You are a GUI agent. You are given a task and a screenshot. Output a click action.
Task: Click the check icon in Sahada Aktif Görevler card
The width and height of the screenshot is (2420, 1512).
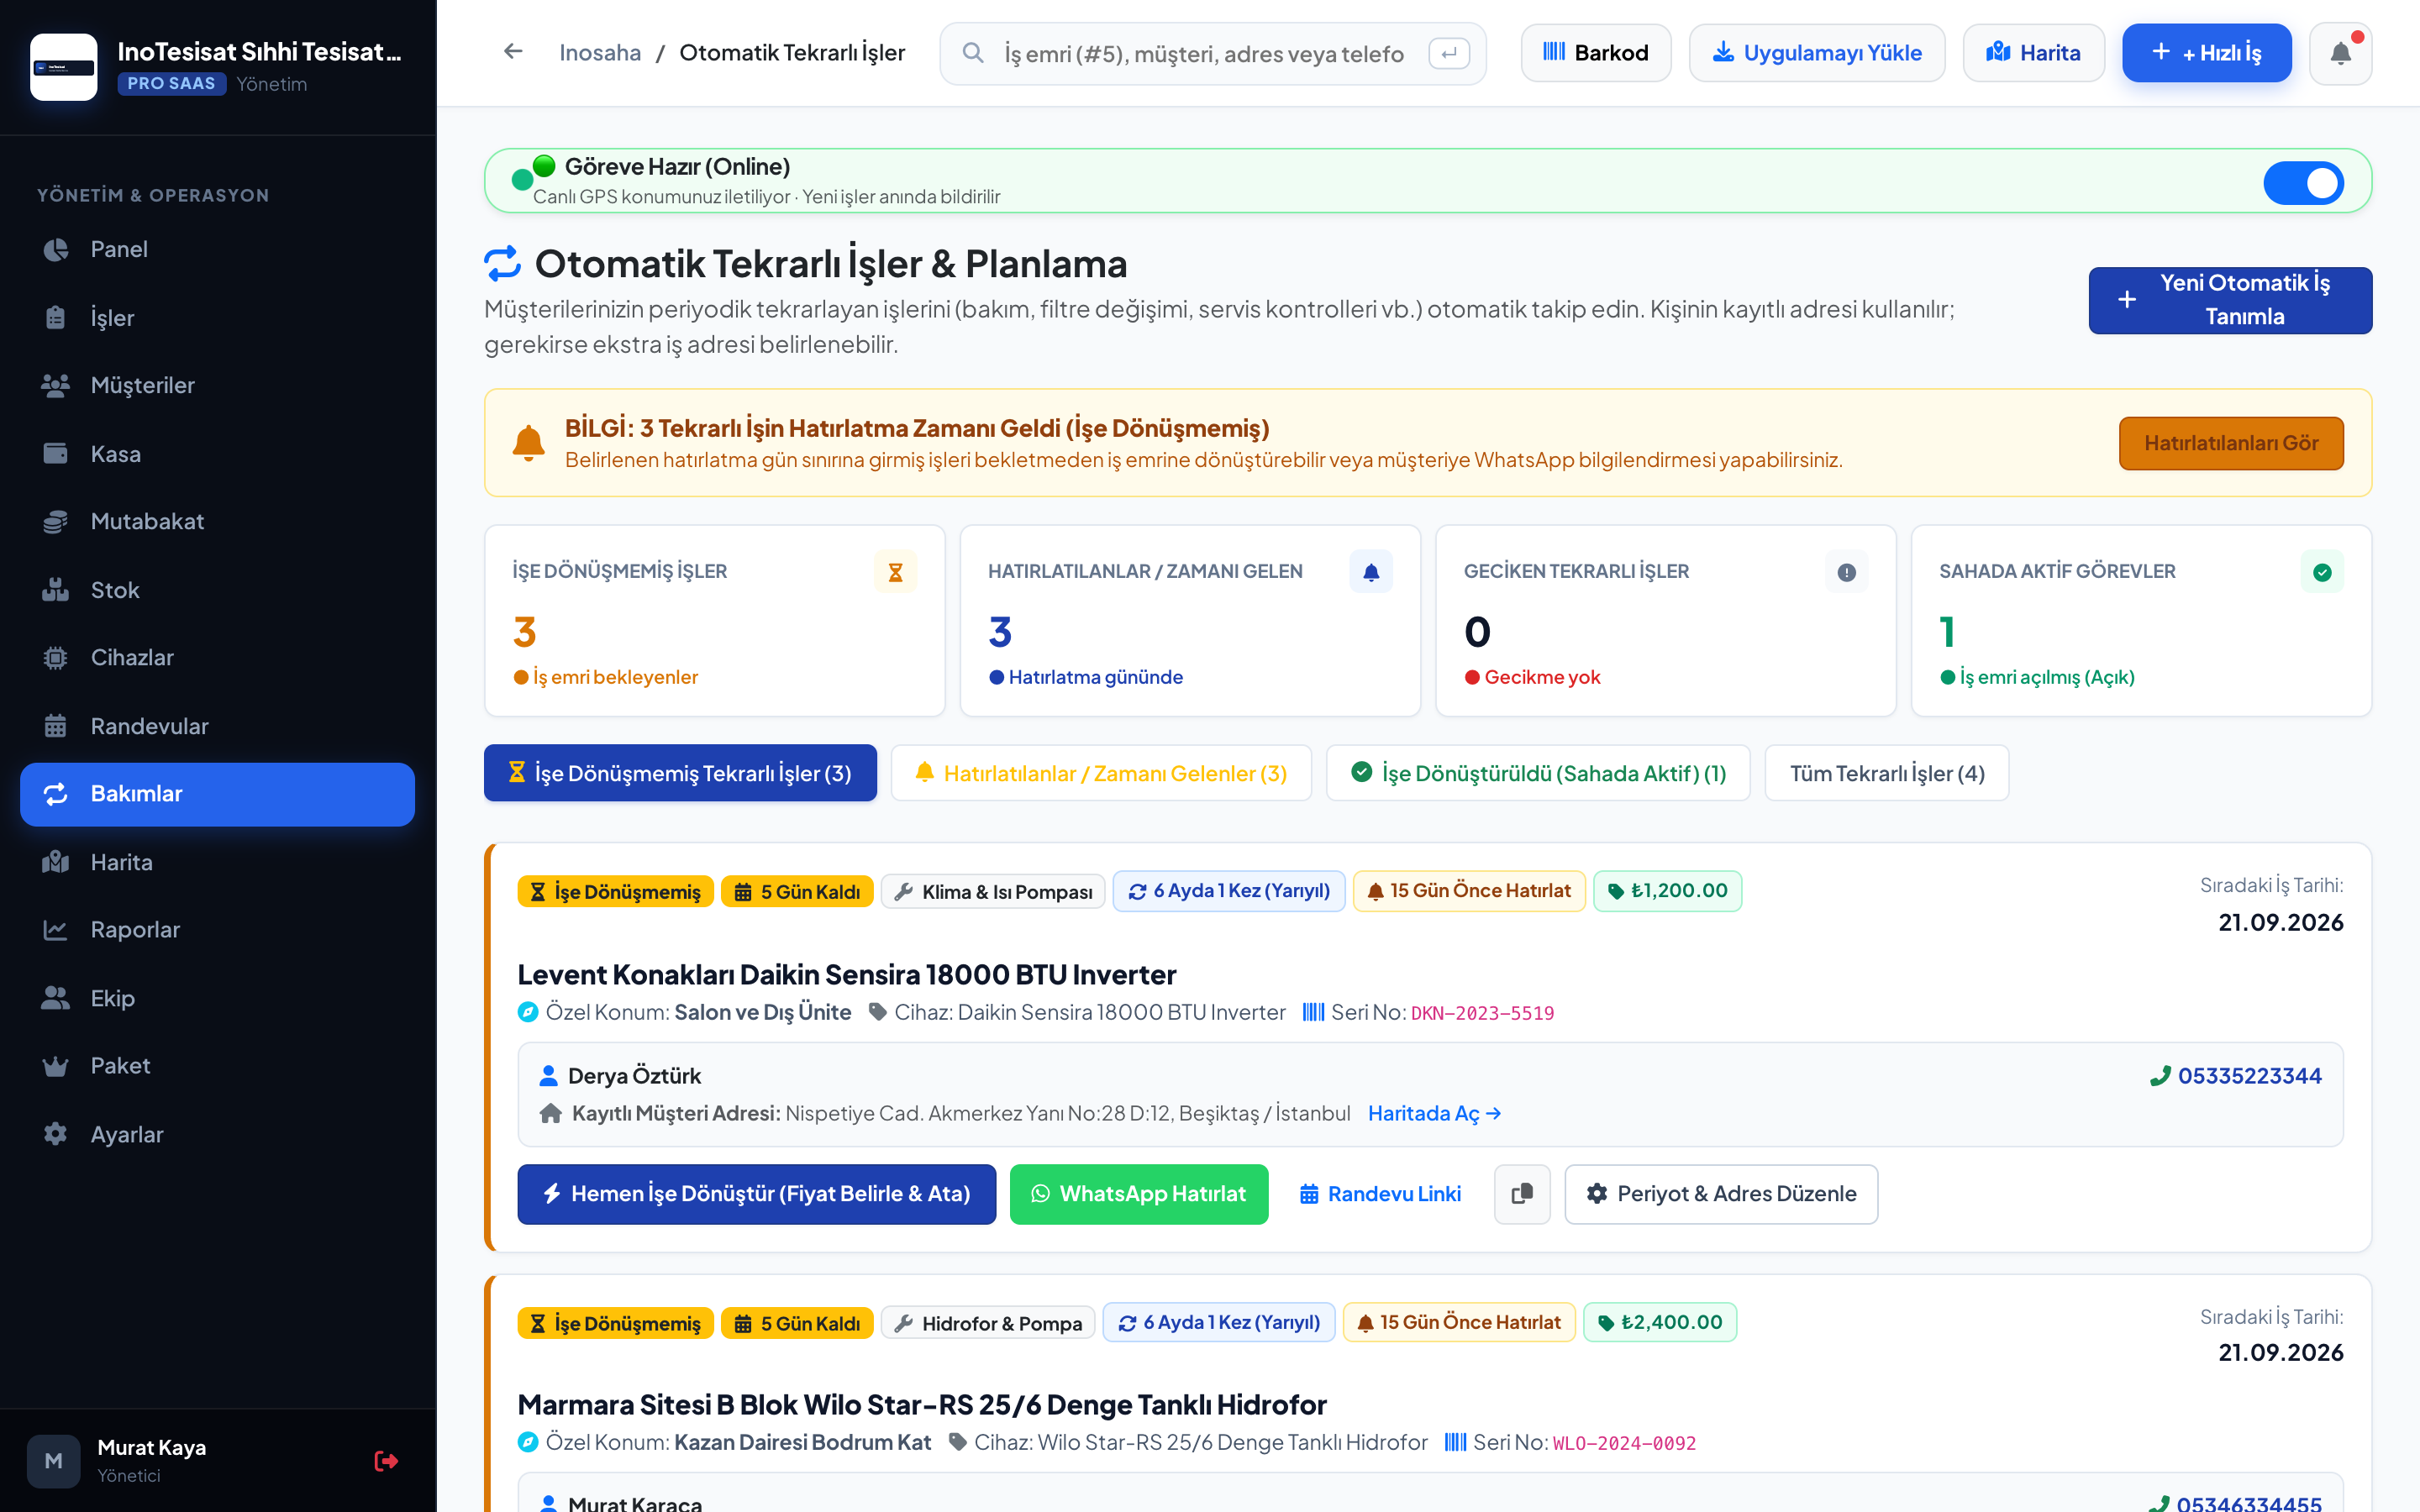[2322, 572]
